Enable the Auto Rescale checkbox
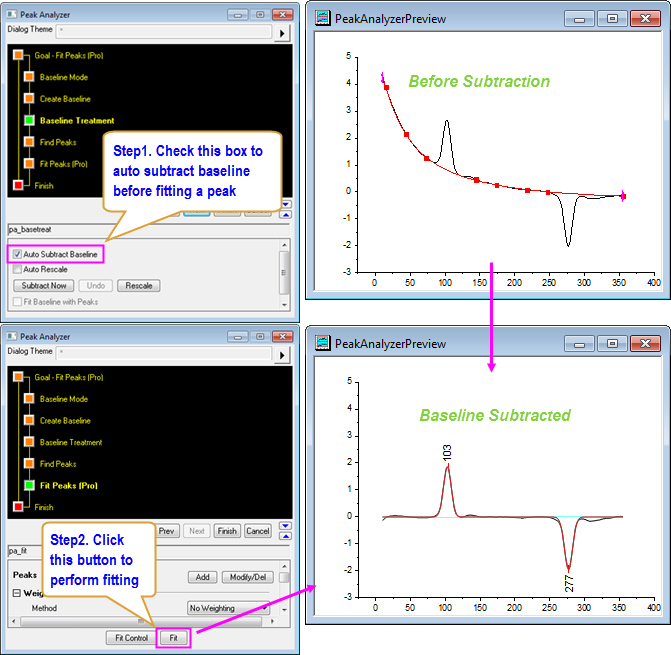 tap(17, 269)
